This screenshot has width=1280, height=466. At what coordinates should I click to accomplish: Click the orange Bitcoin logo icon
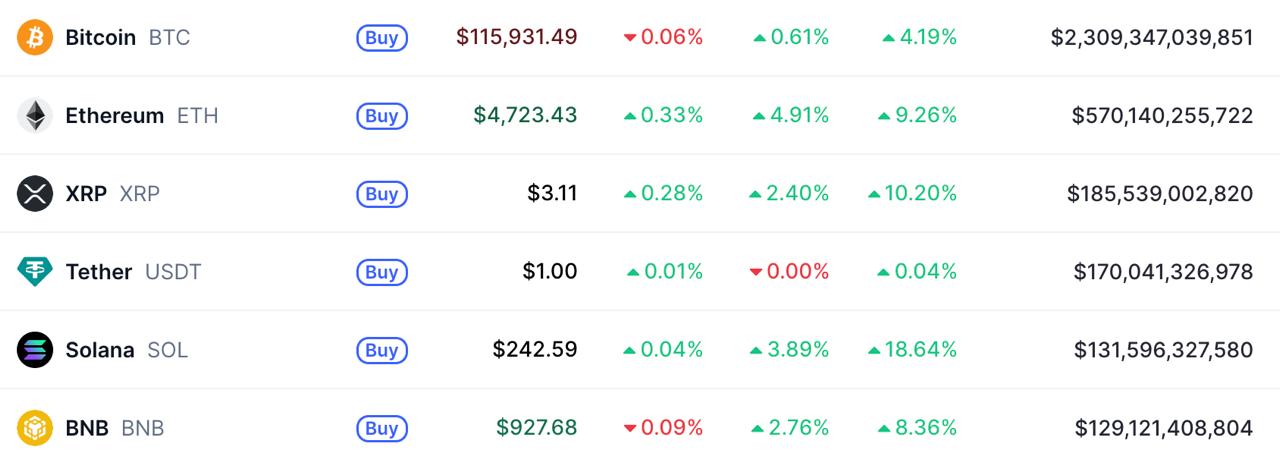tap(35, 38)
